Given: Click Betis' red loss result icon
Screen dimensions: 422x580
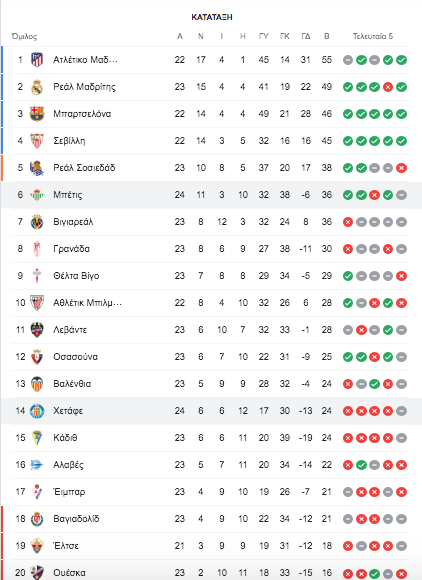Looking at the screenshot, I should pyautogui.click(x=374, y=195).
